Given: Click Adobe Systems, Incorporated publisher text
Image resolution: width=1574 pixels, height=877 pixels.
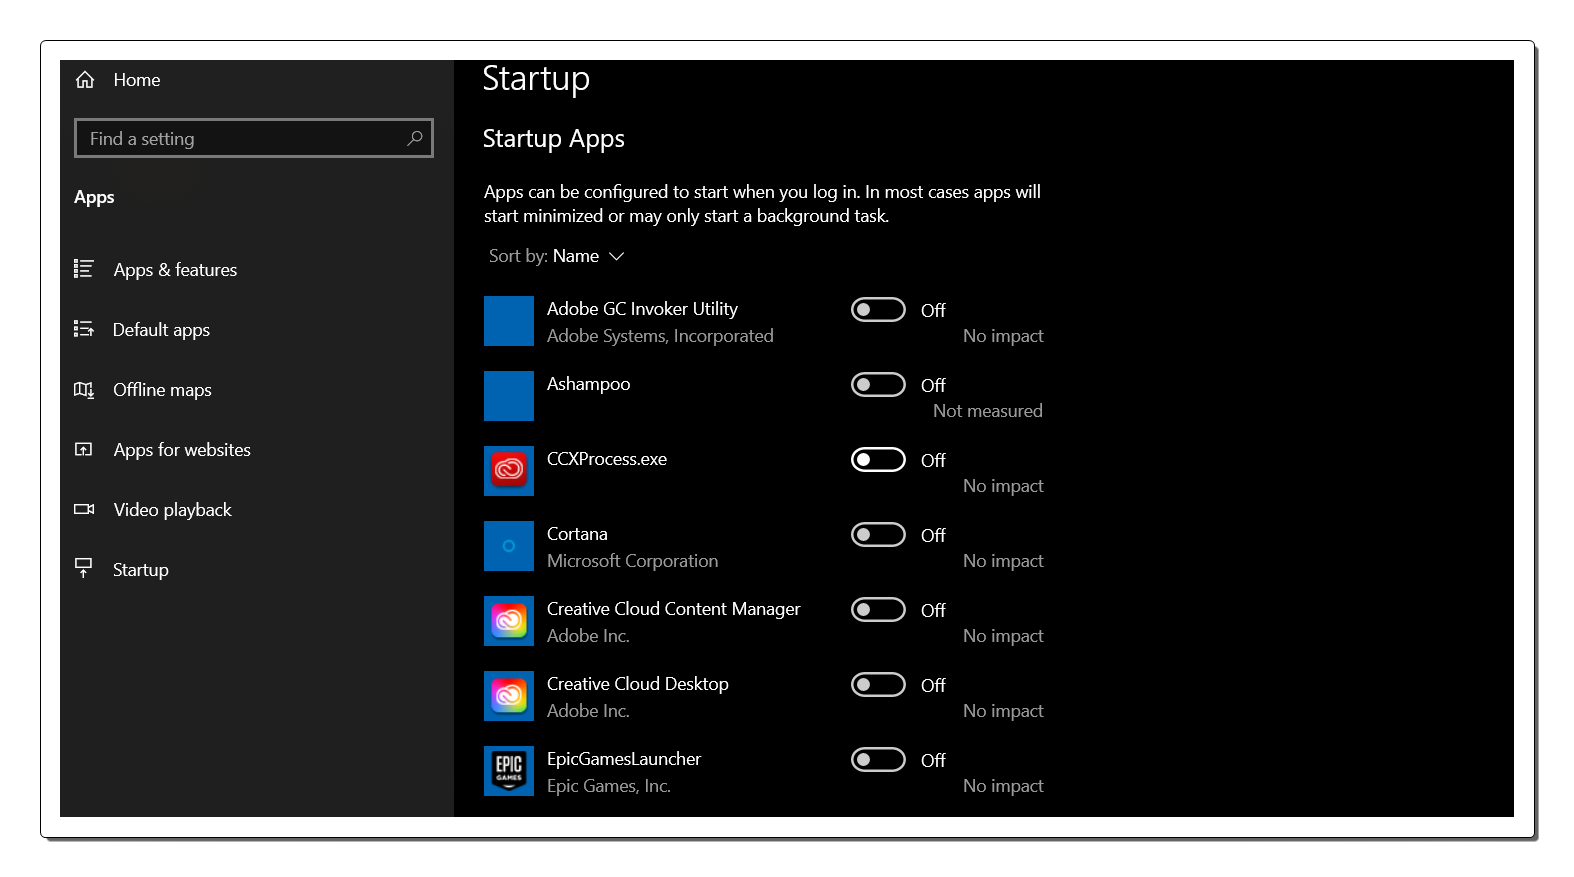Looking at the screenshot, I should point(660,336).
